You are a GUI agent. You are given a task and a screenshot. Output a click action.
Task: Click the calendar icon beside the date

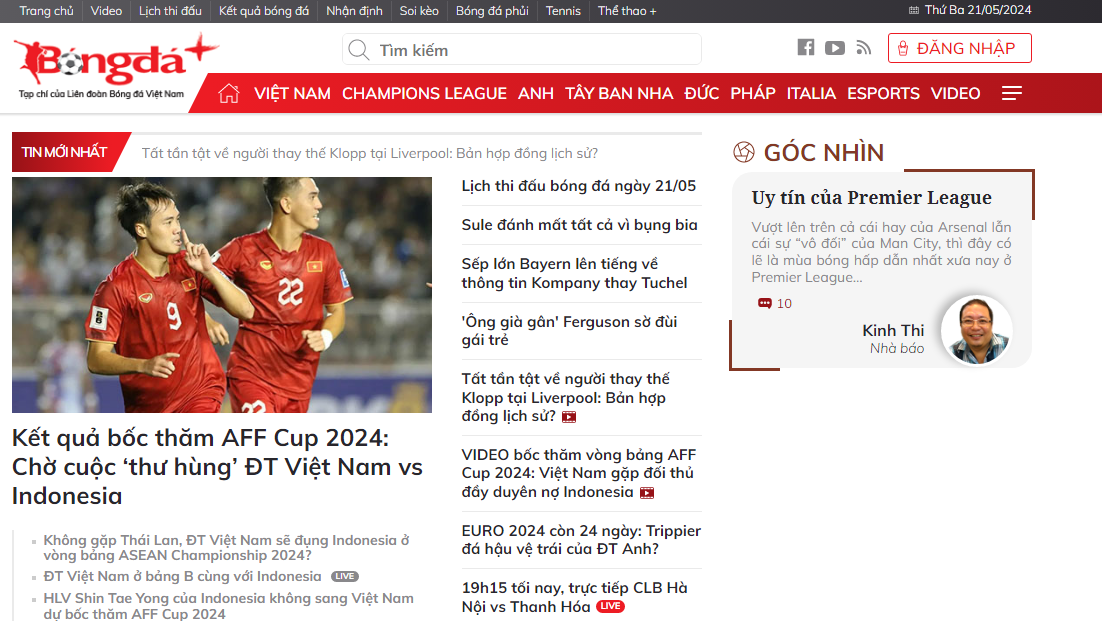pyautogui.click(x=914, y=11)
